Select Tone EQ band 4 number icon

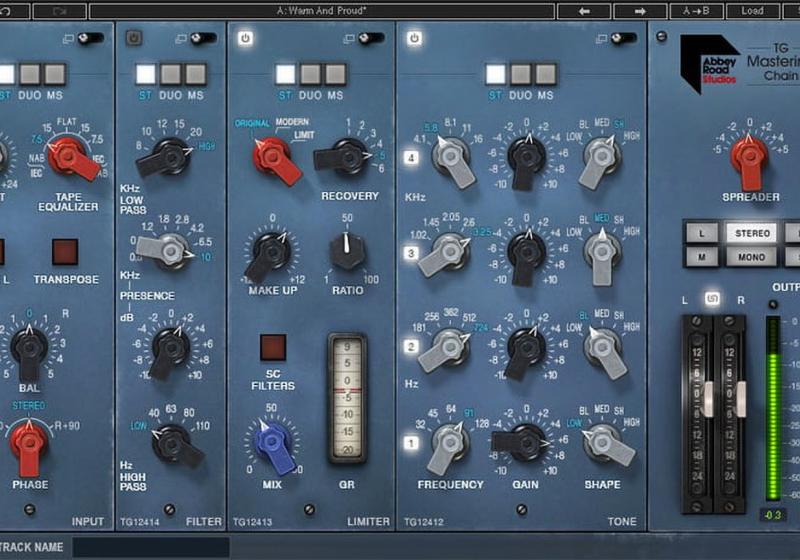pyautogui.click(x=410, y=157)
